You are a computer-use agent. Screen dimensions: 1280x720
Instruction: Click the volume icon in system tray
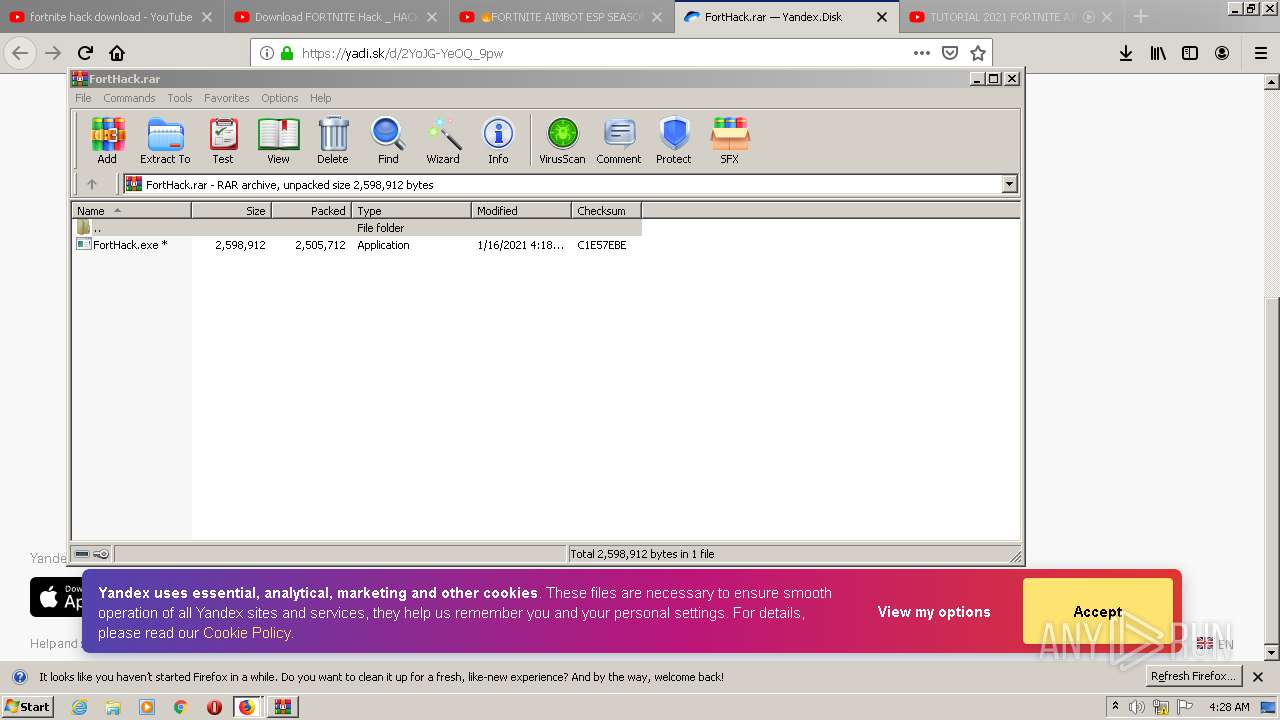(x=1137, y=707)
